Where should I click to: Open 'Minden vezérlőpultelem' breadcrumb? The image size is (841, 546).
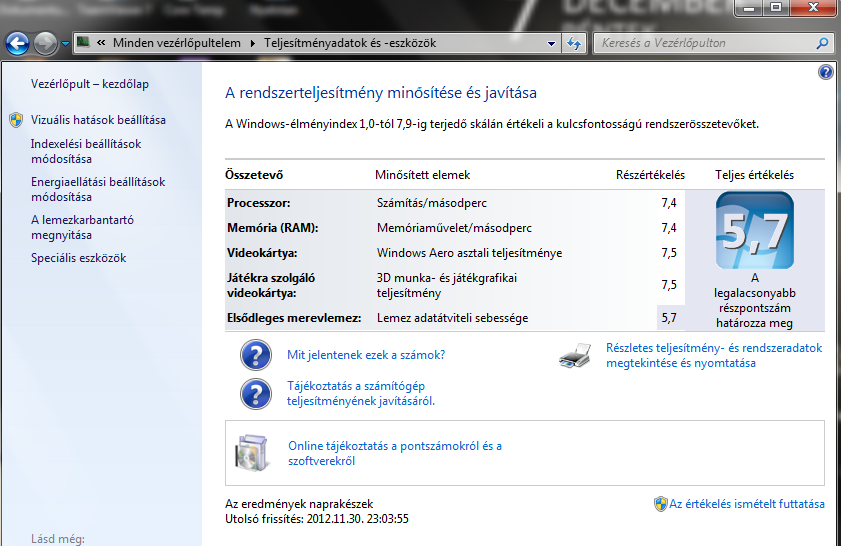[176, 43]
